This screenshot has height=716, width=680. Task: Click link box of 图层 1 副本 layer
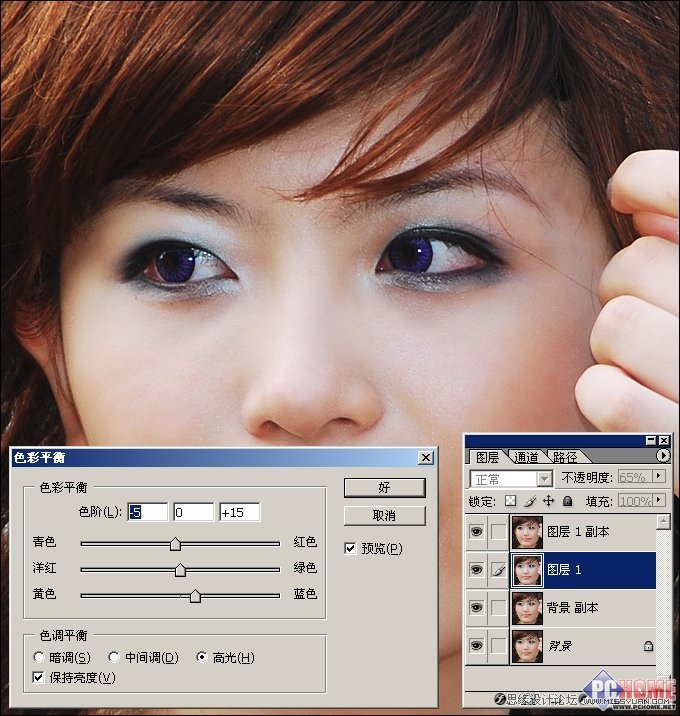pyautogui.click(x=498, y=532)
